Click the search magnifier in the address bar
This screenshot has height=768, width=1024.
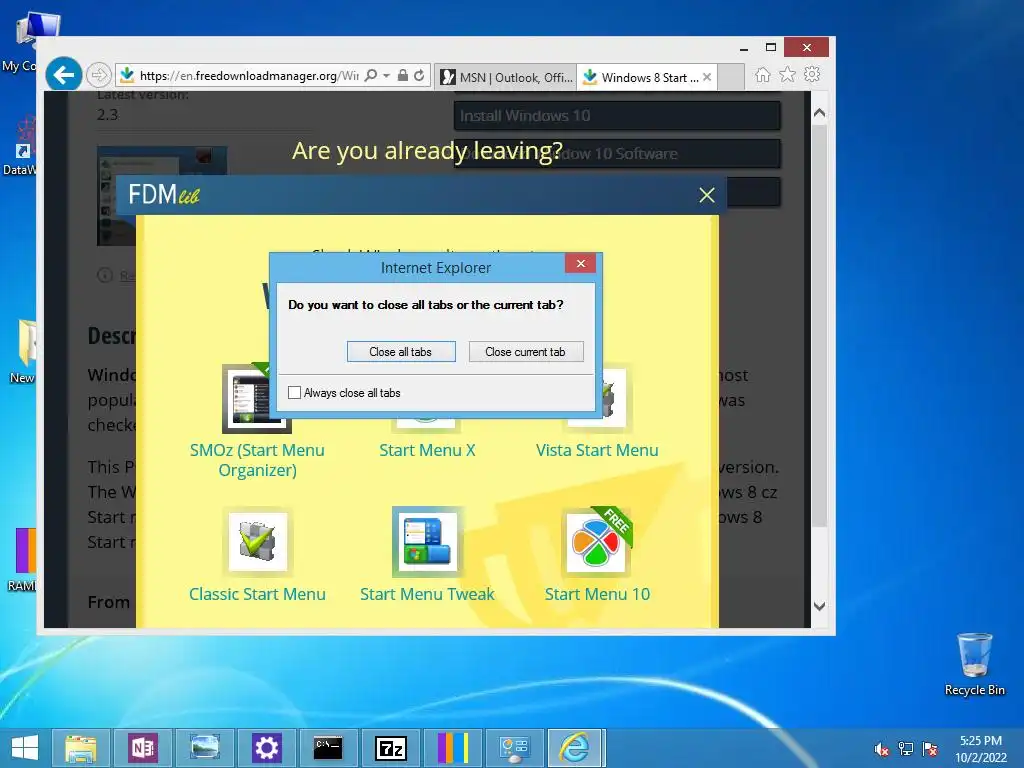pos(370,75)
